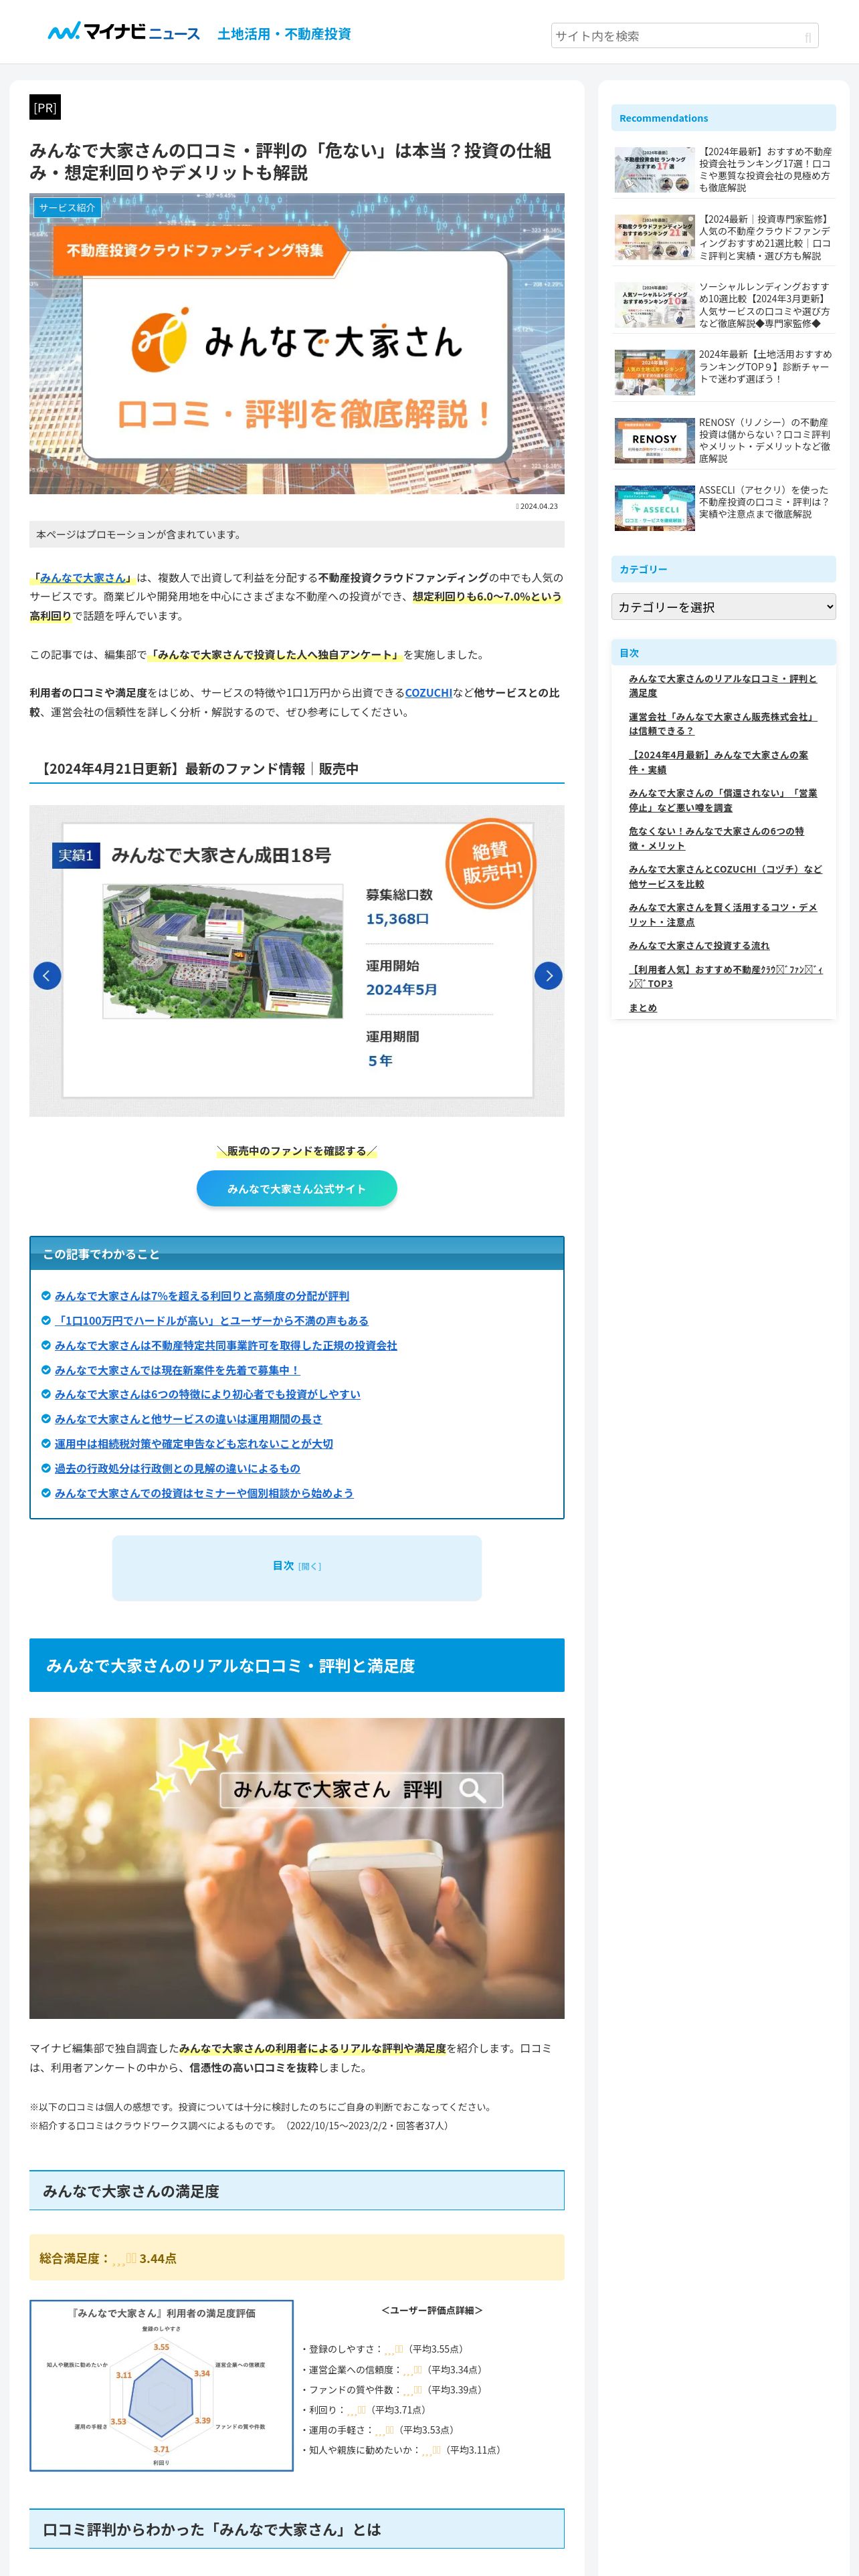Sidebar TOC: COZUCHIなど他サービスと比較
Image resolution: width=859 pixels, height=2576 pixels.
click(x=726, y=877)
